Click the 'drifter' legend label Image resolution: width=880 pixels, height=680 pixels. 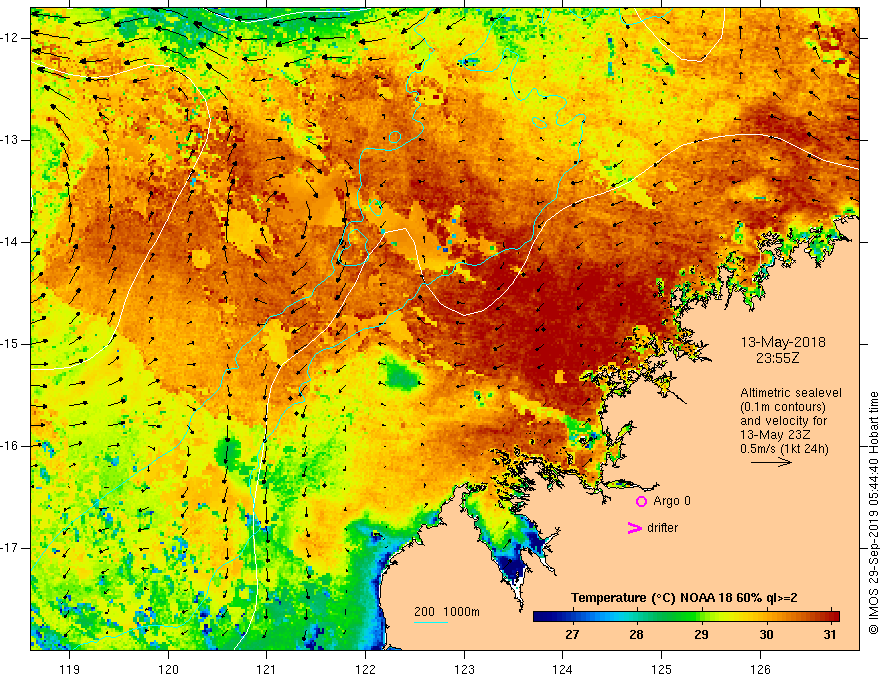pos(662,528)
